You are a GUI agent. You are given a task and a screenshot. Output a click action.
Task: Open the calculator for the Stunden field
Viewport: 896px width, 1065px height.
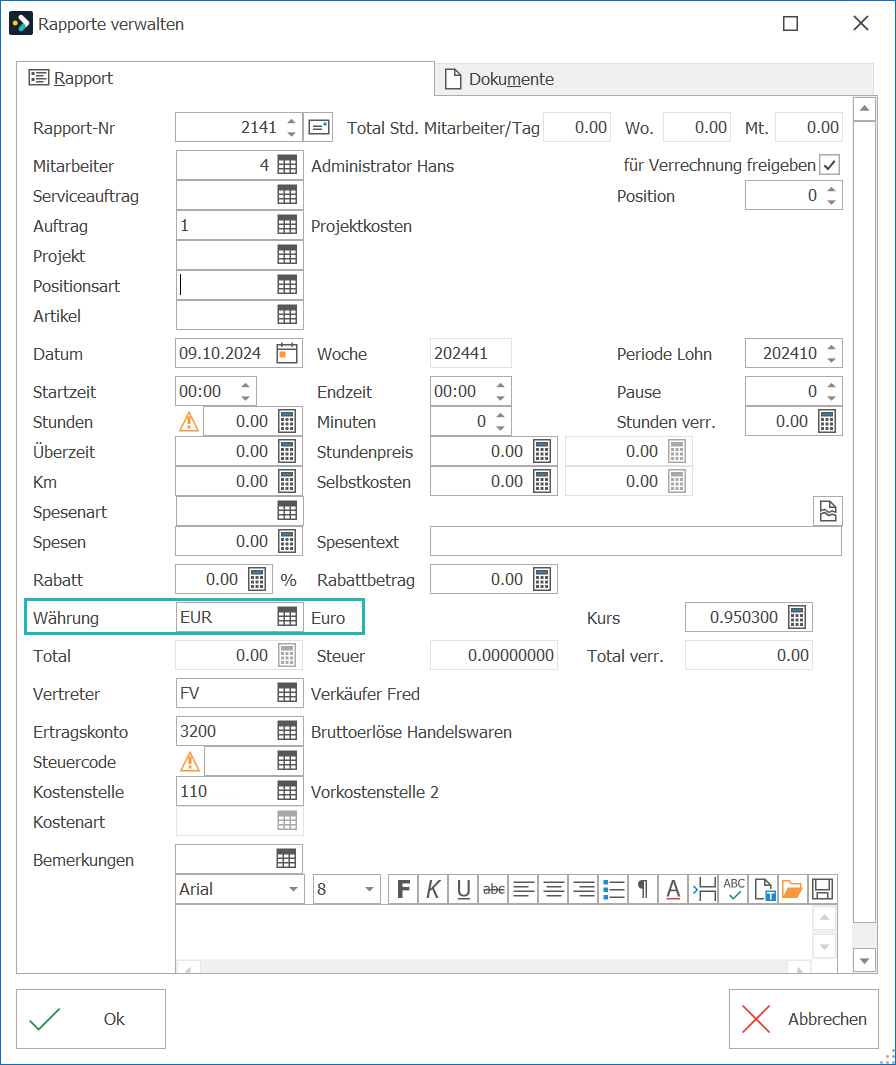click(x=287, y=421)
